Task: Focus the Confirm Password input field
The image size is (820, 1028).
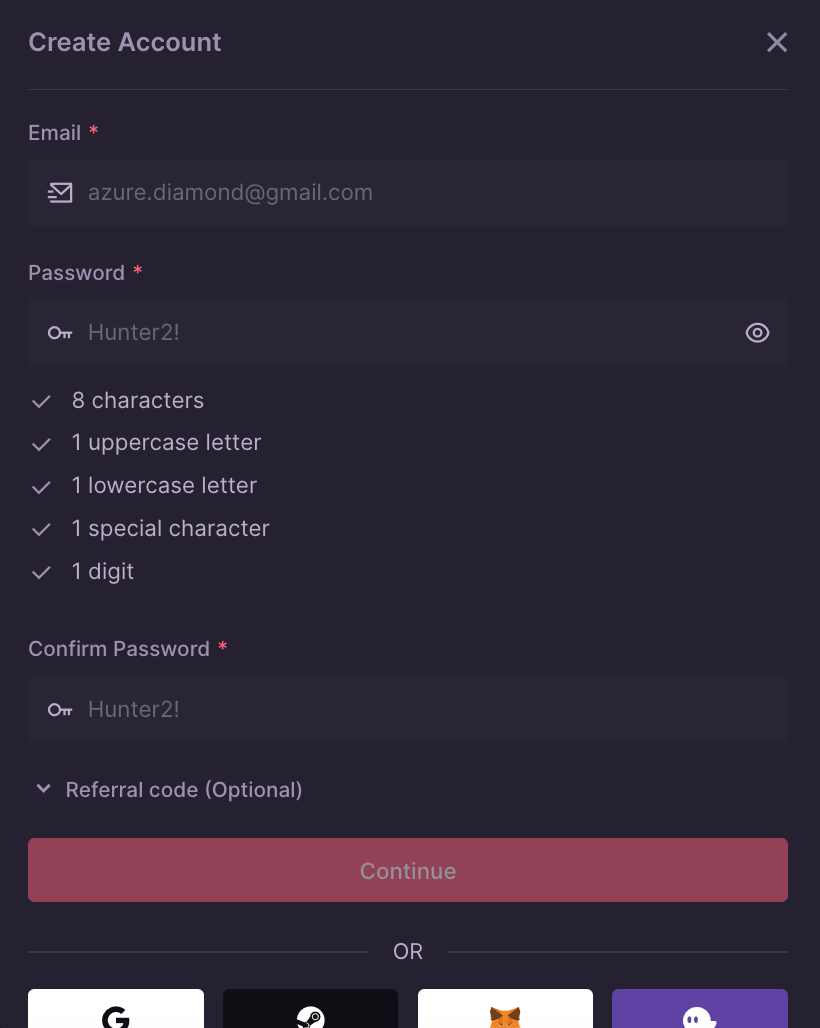Action: point(420,709)
